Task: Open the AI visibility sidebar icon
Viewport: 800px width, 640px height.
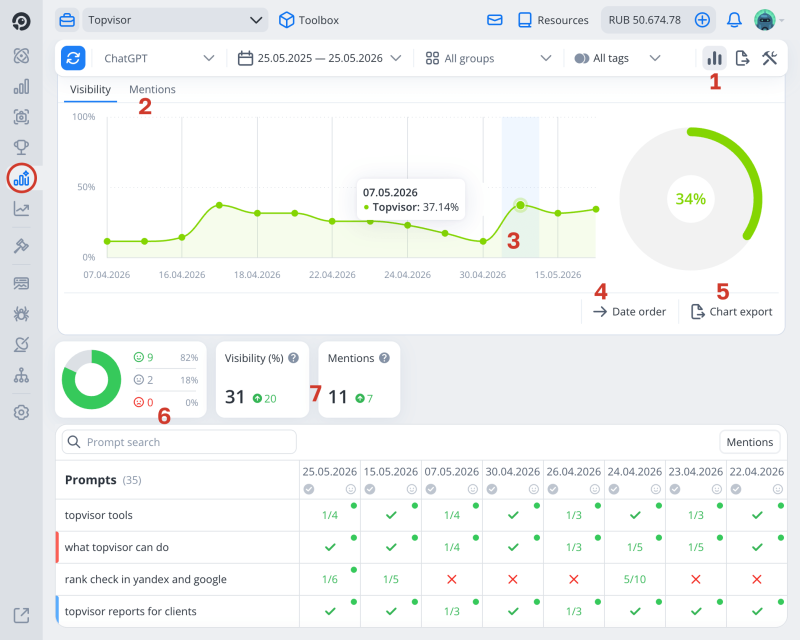Action: 21,178
